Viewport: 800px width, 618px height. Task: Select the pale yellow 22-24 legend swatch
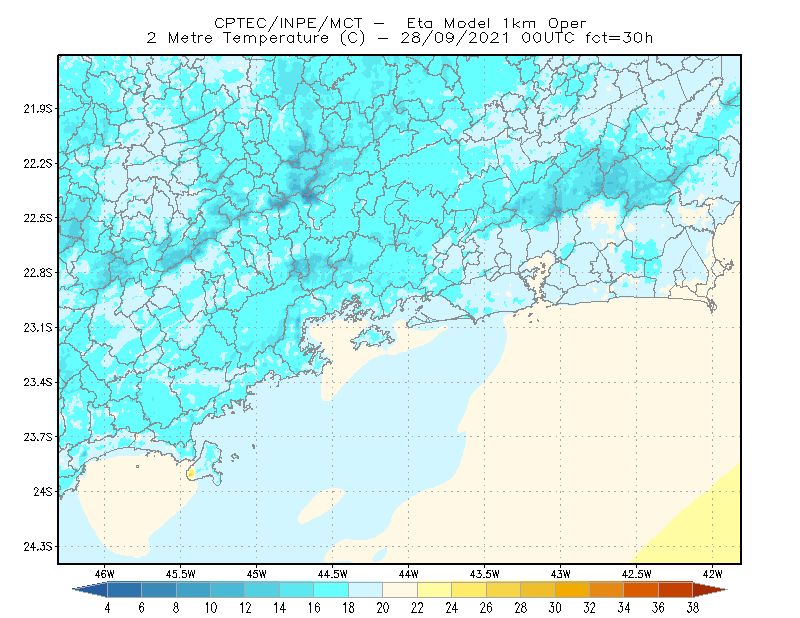[x=435, y=589]
